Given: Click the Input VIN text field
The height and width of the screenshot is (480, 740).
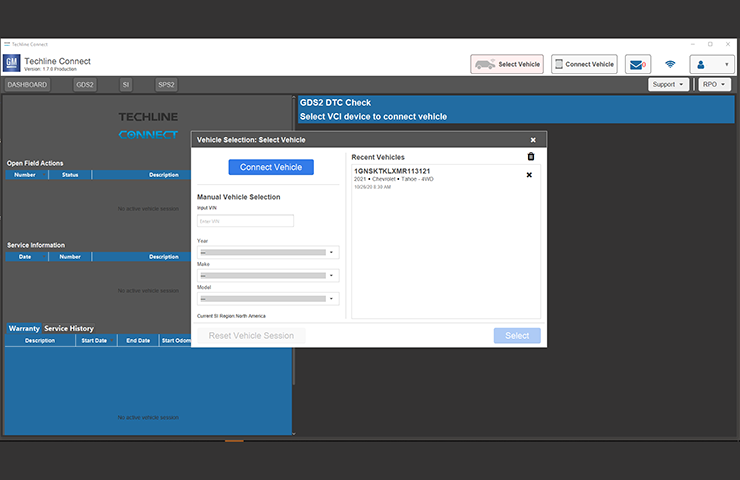Looking at the screenshot, I should coord(245,221).
